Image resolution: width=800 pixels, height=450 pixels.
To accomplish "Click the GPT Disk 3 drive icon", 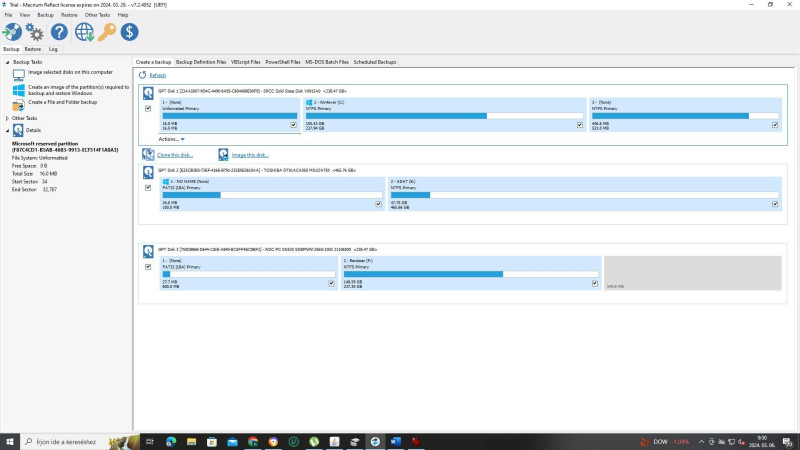I will 148,252.
